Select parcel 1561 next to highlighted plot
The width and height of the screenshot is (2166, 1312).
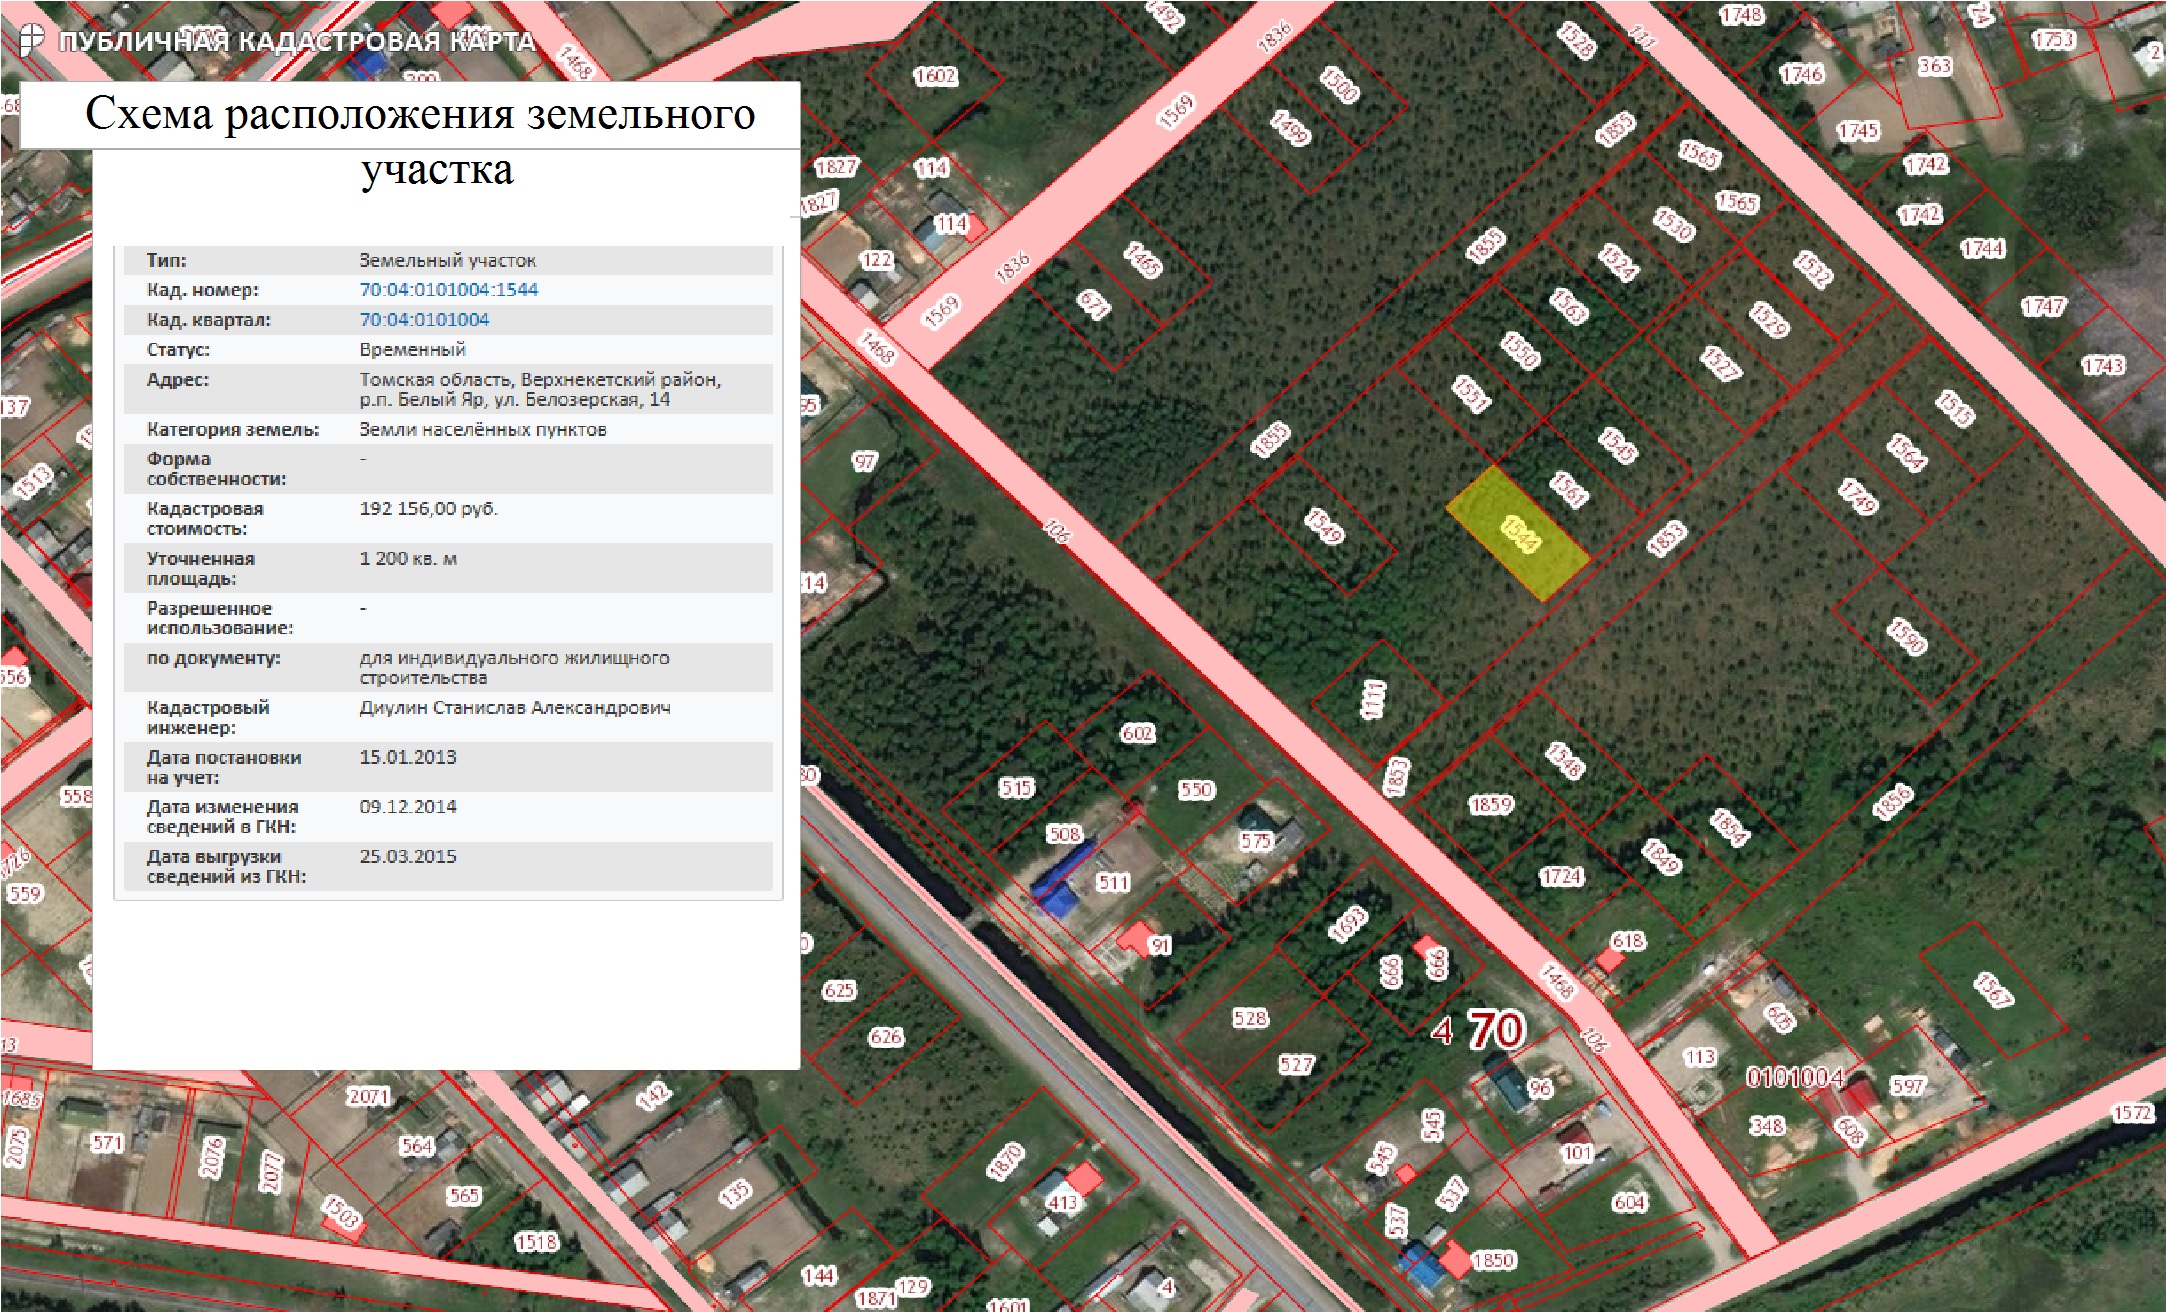coord(1569,489)
